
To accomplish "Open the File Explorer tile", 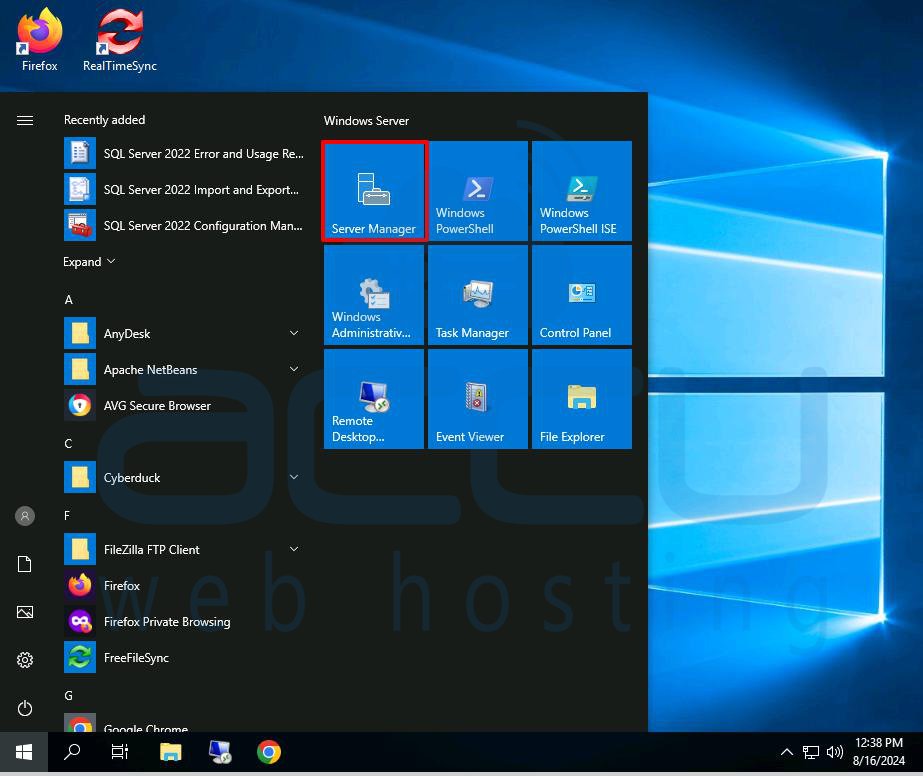I will 582,399.
